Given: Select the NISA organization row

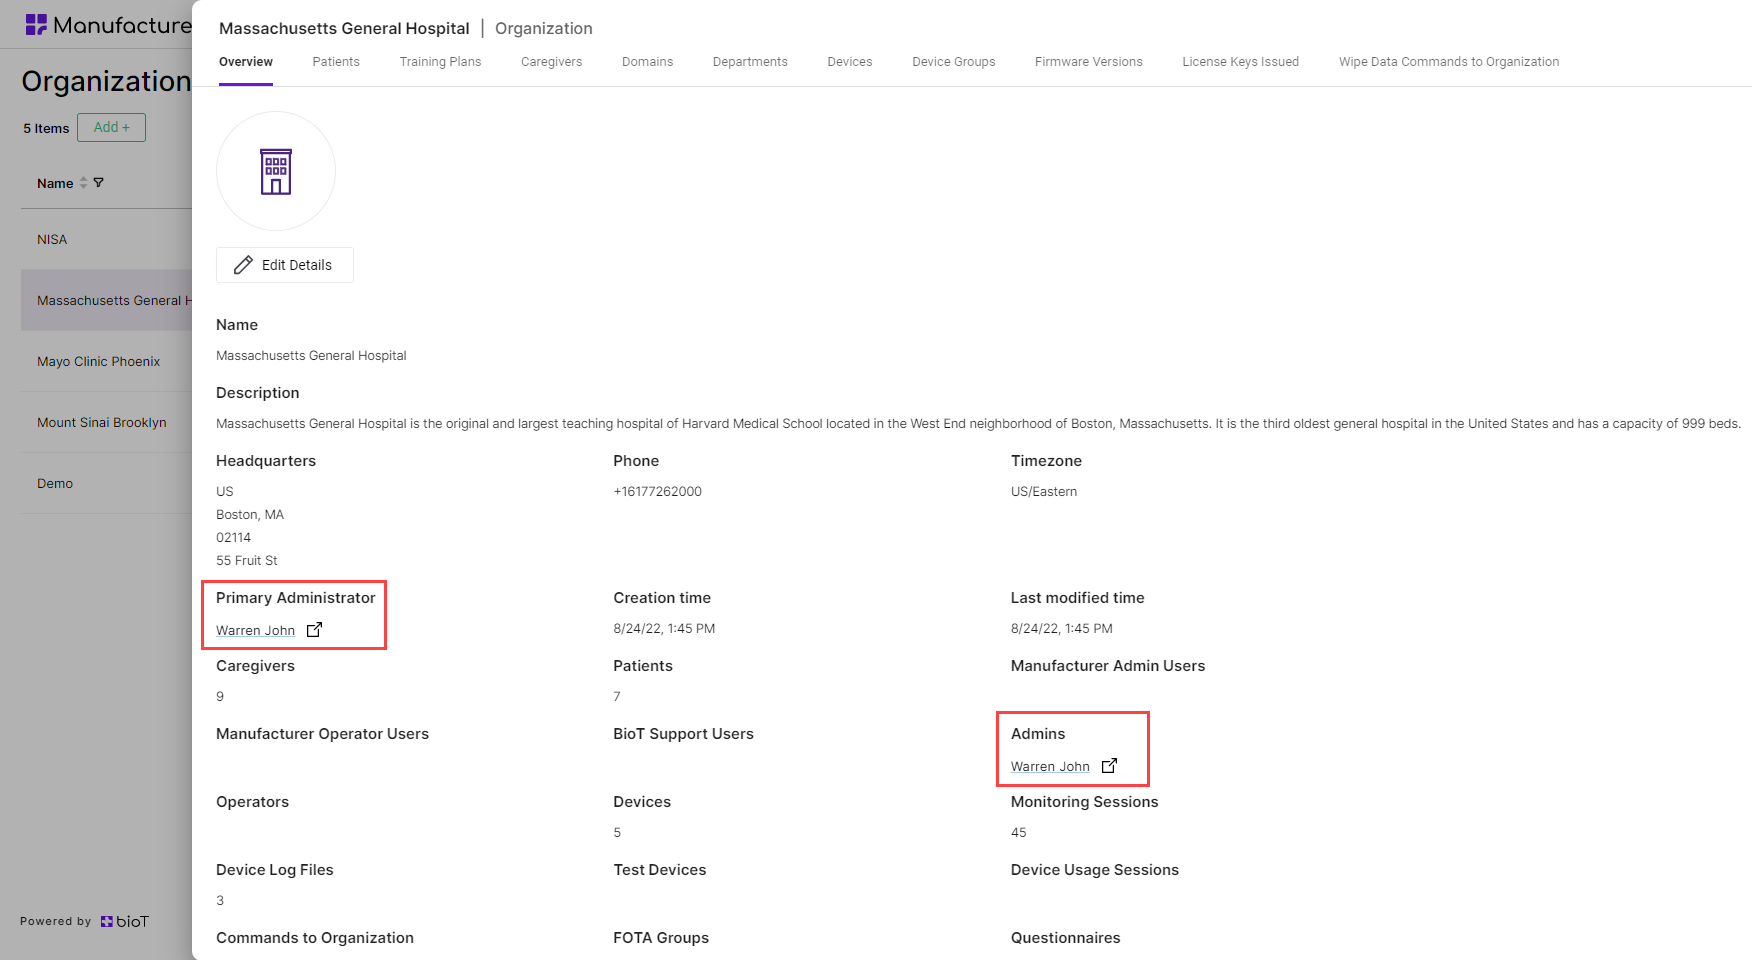Looking at the screenshot, I should tap(106, 239).
